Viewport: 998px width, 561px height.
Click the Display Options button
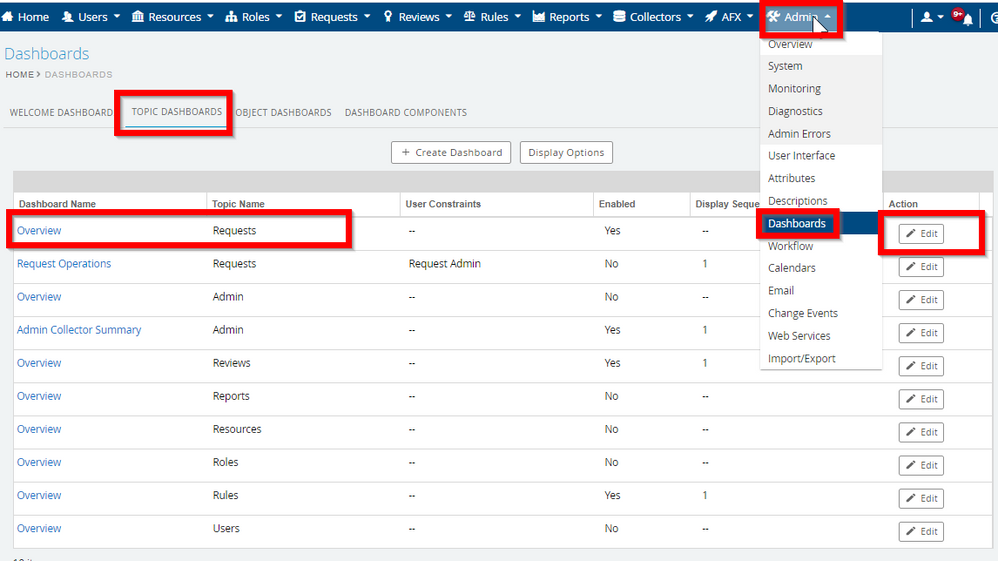tap(566, 153)
